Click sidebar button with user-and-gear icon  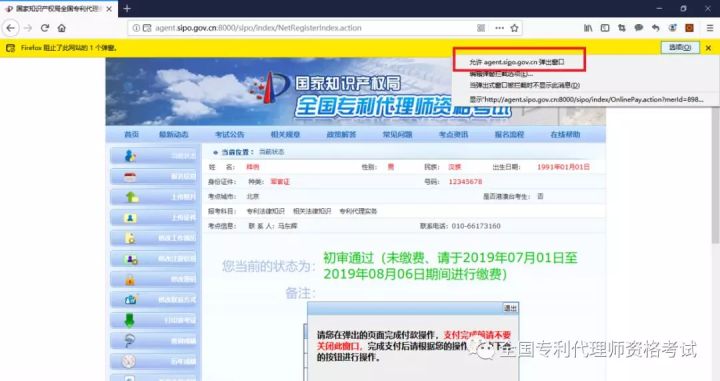153,259
